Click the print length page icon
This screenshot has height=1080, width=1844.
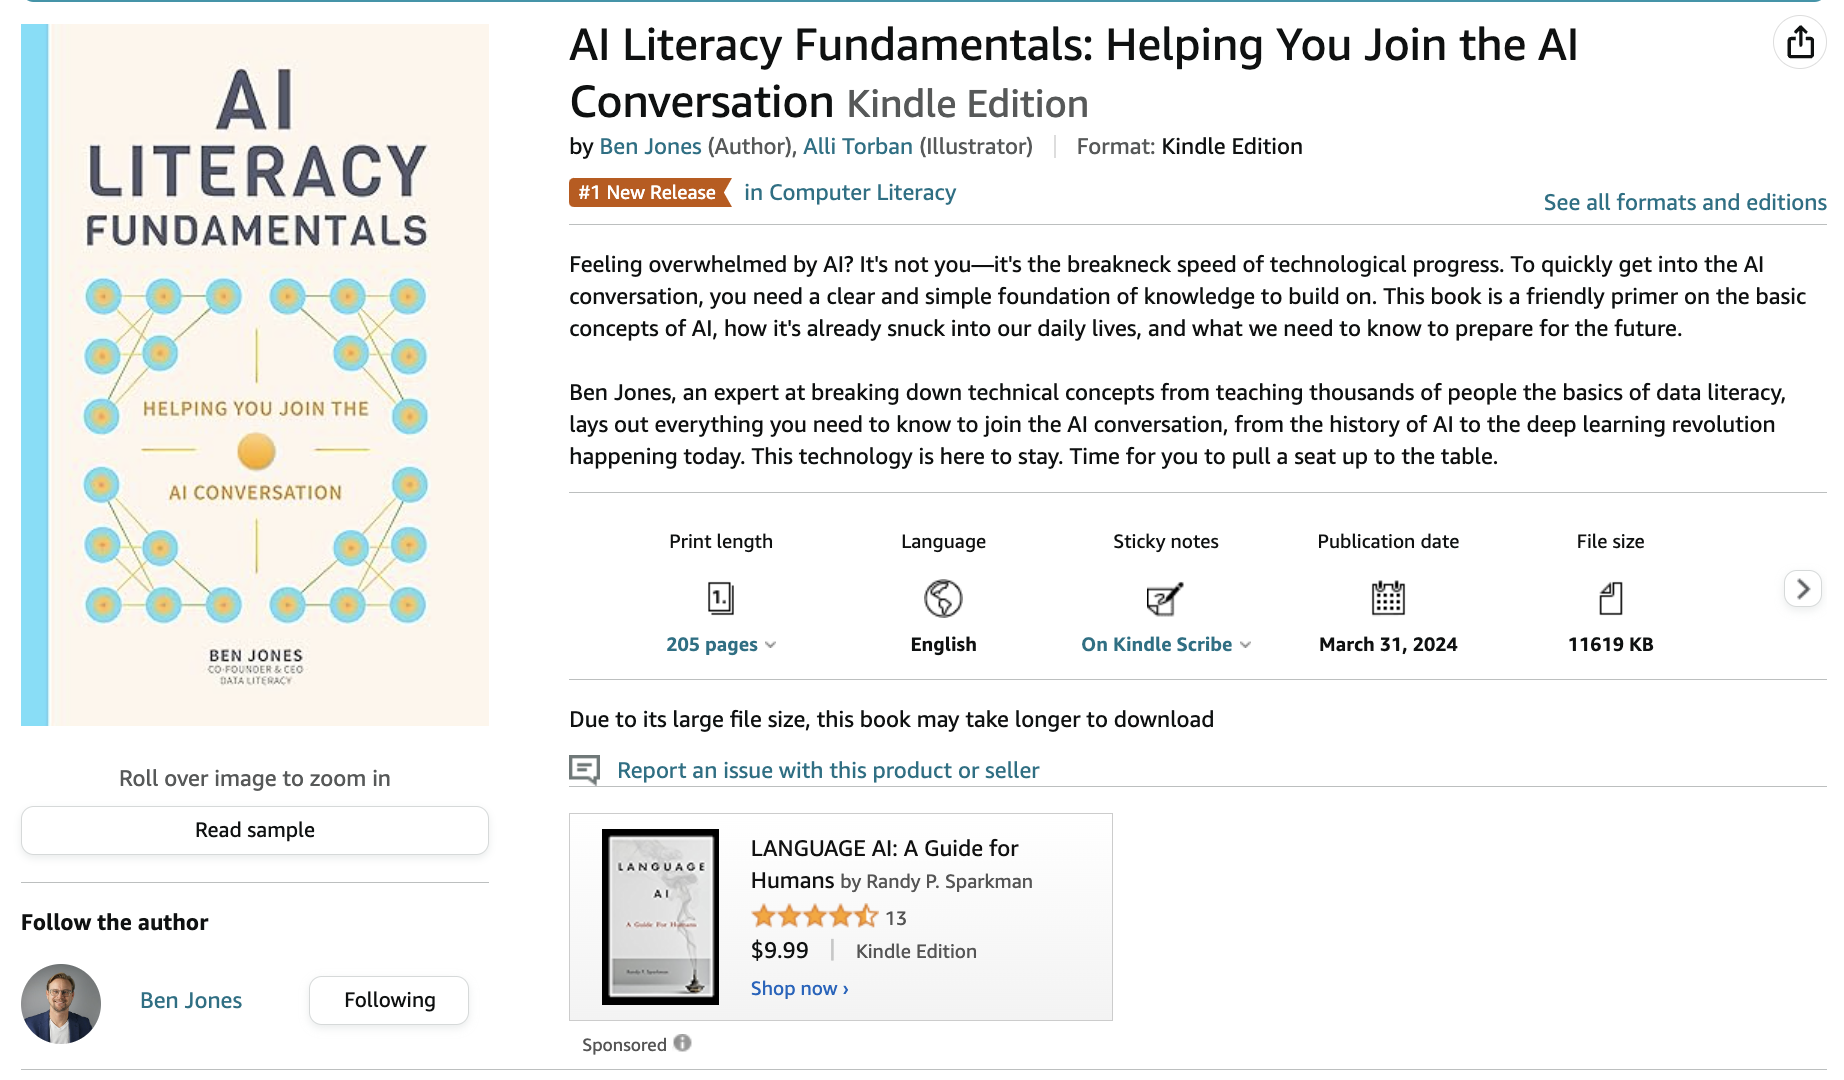[x=720, y=598]
